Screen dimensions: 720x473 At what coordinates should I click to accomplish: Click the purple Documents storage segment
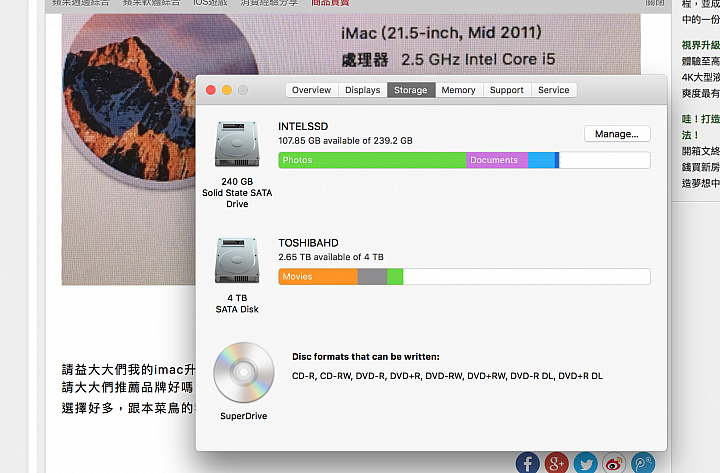coord(497,160)
